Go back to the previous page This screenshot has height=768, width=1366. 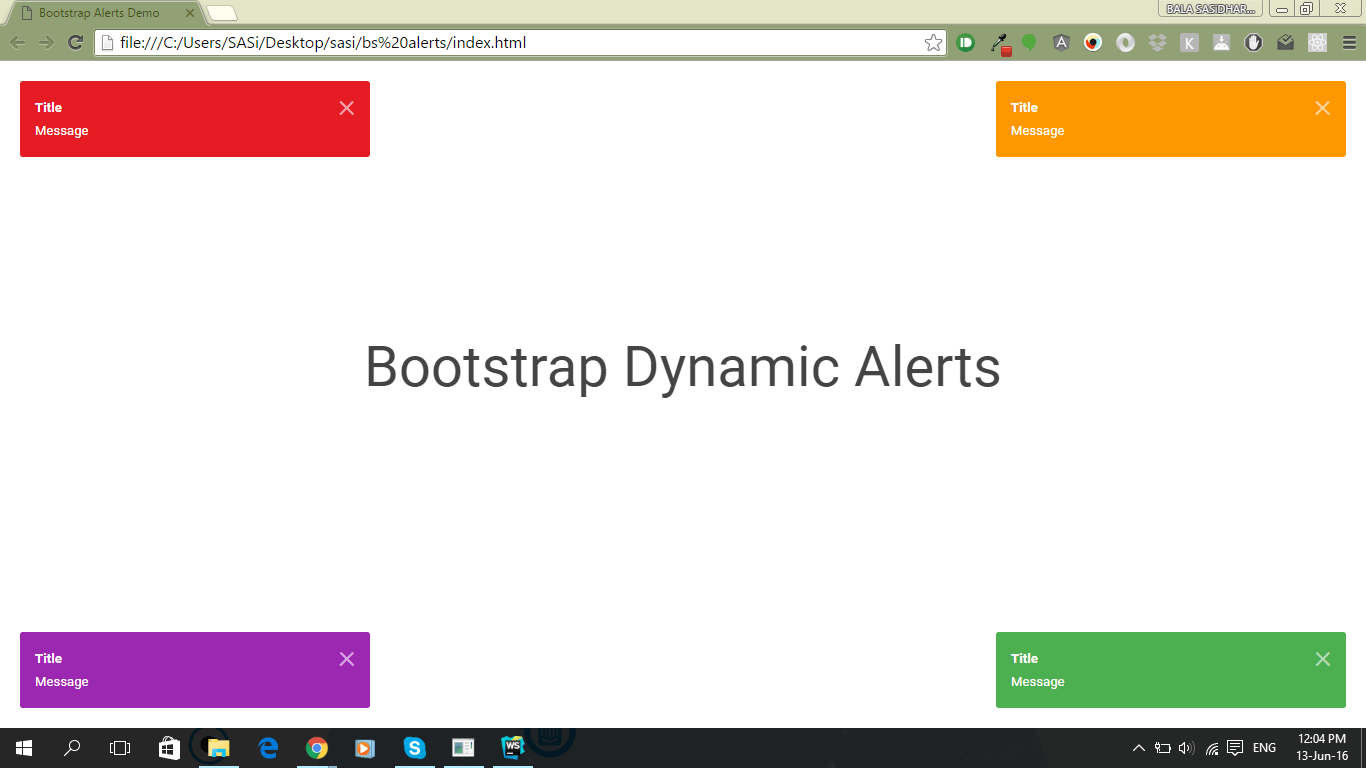coord(18,43)
